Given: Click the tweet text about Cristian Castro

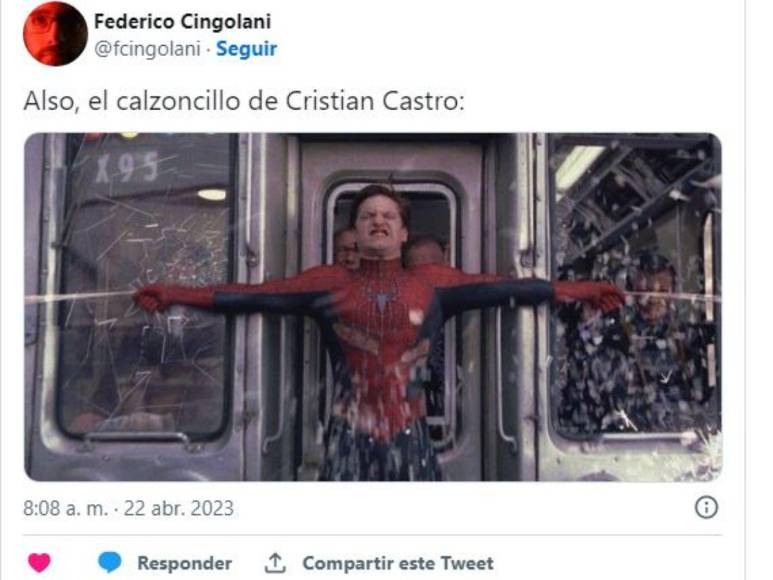Looking at the screenshot, I should click(x=244, y=102).
